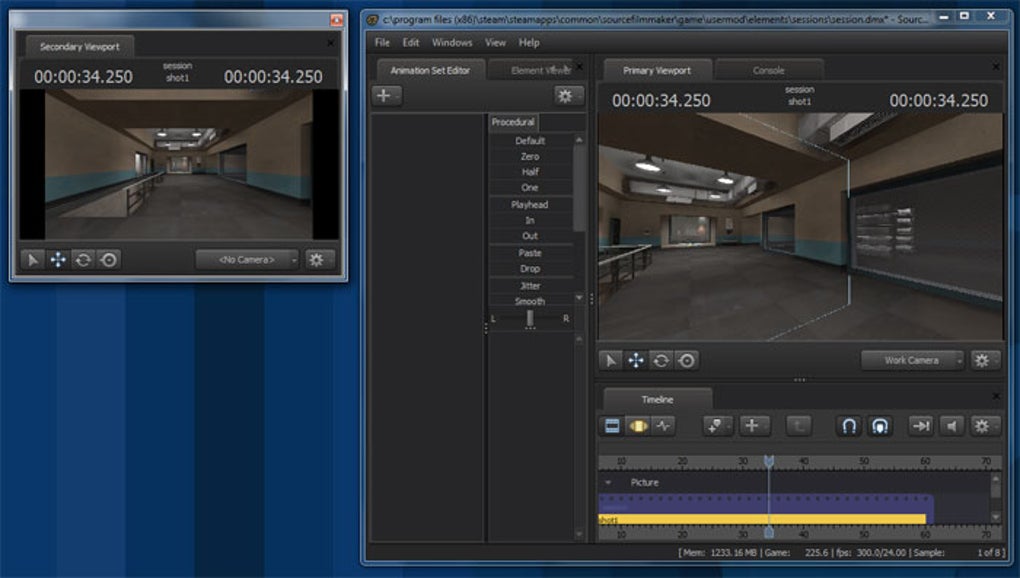The height and width of the screenshot is (578, 1020).
Task: Select the rotate tool in Primary Viewport
Action: point(661,360)
